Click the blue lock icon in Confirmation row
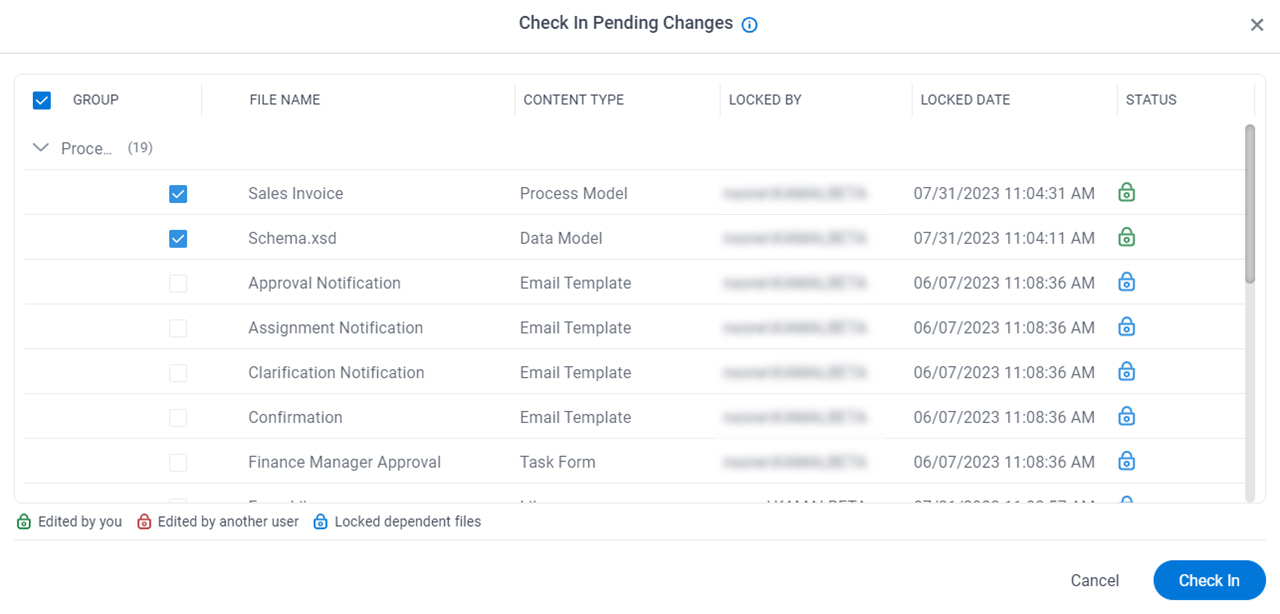 point(1127,416)
